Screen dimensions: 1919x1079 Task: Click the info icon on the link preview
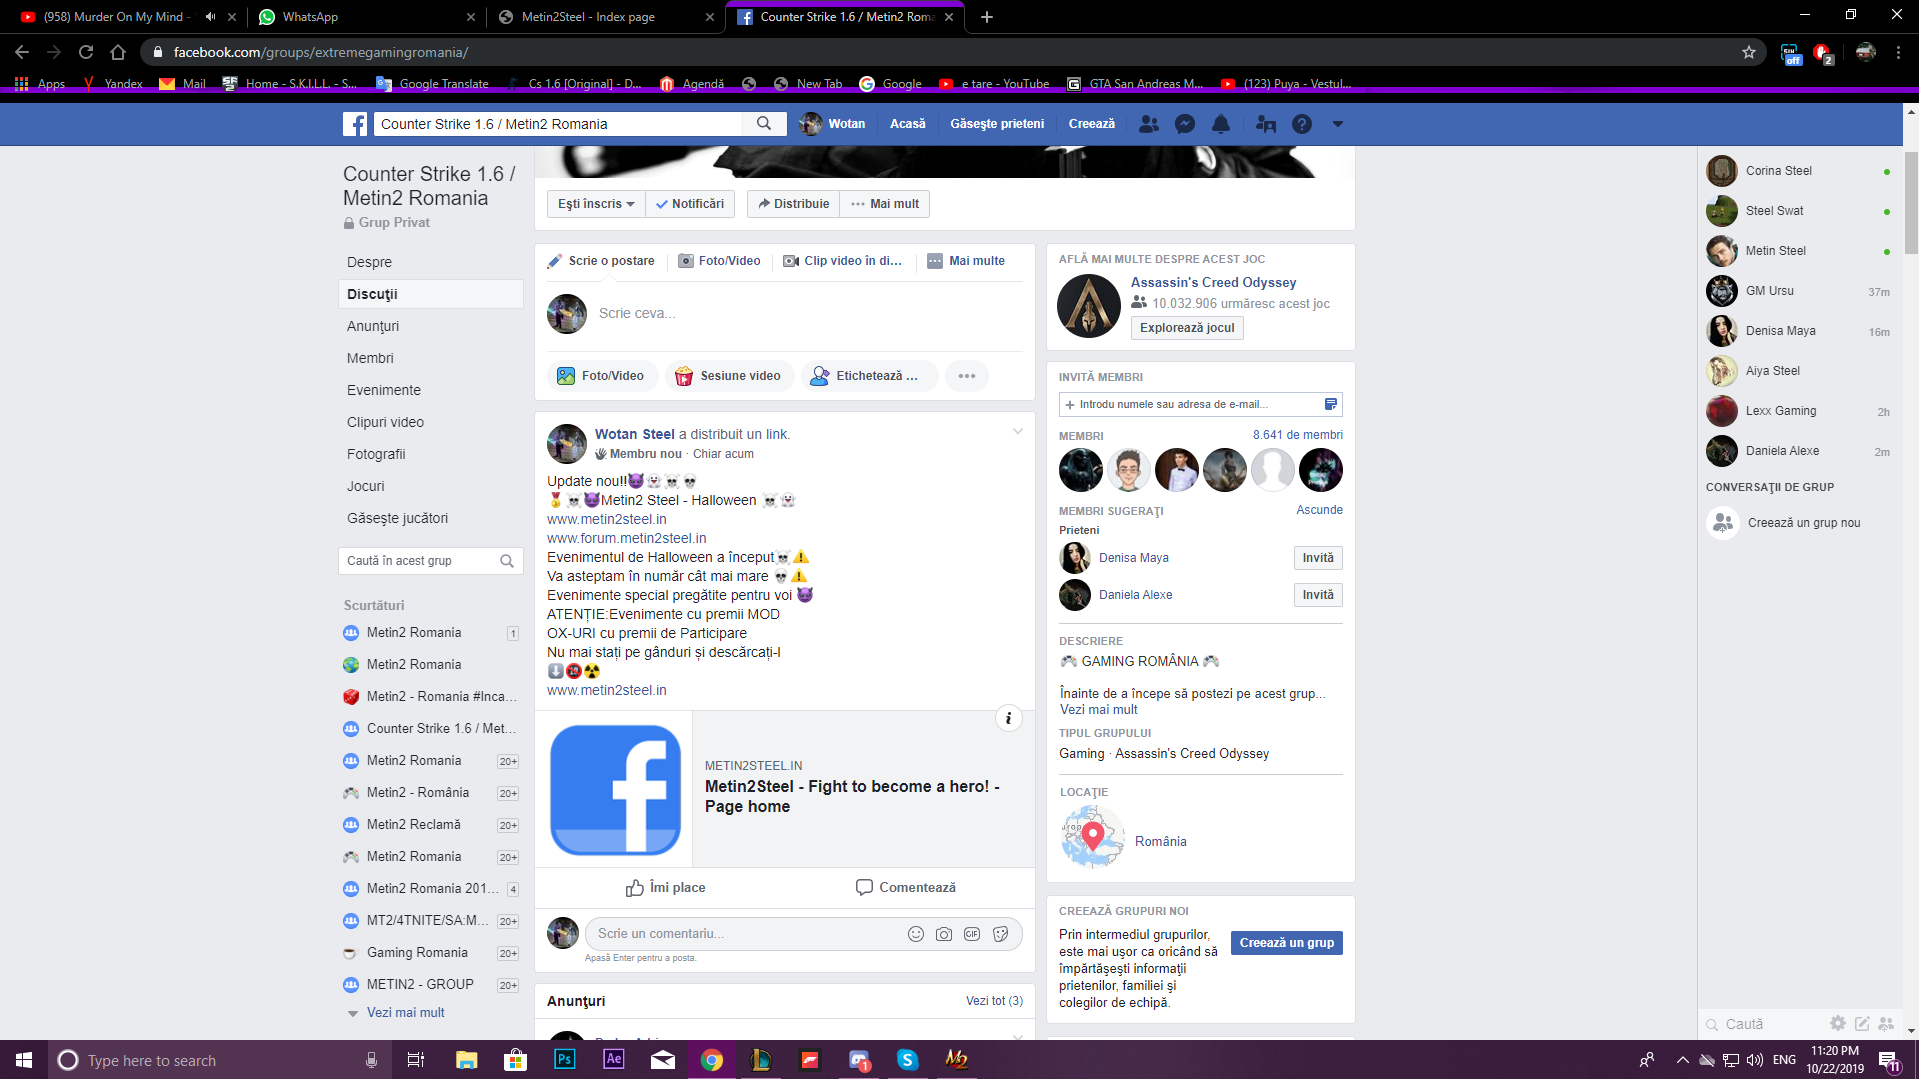tap(1009, 718)
